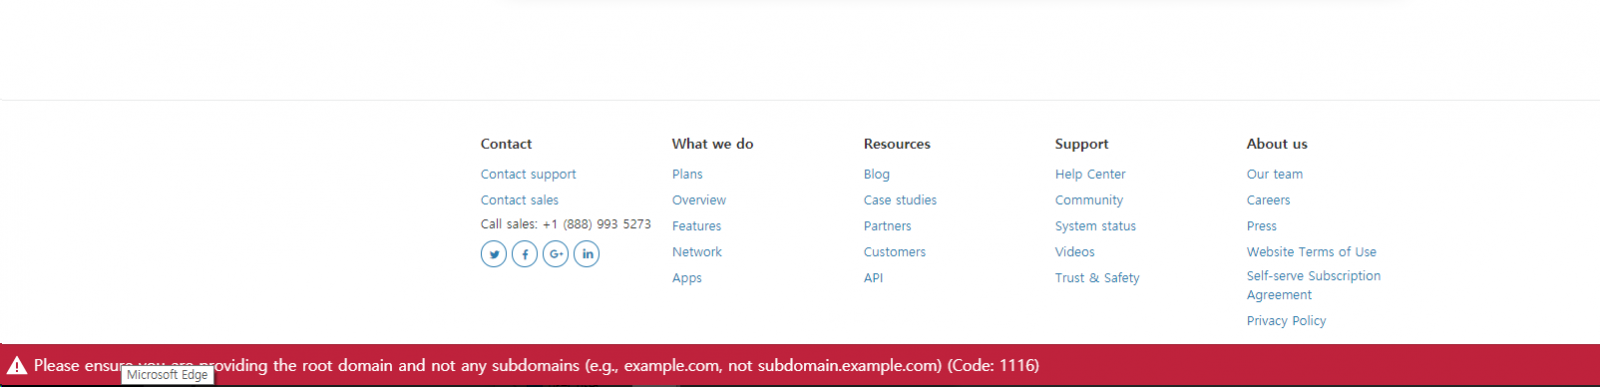The image size is (1600, 387).
Task: Go to the Help Center link
Action: (1090, 174)
